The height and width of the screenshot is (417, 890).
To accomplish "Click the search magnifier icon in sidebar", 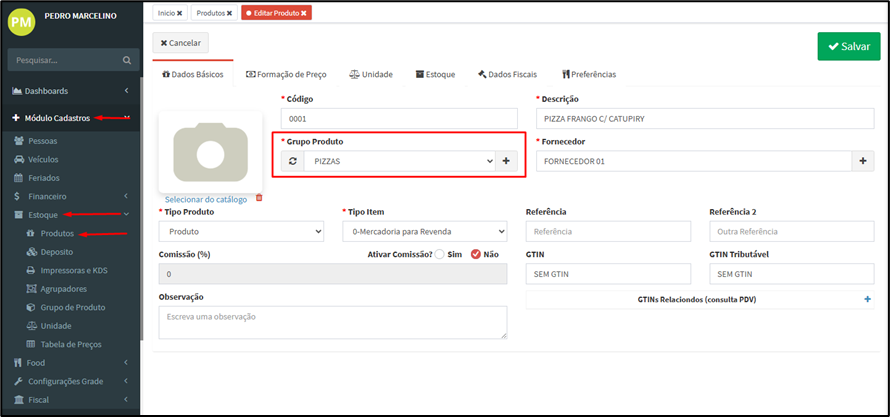I will pos(126,61).
